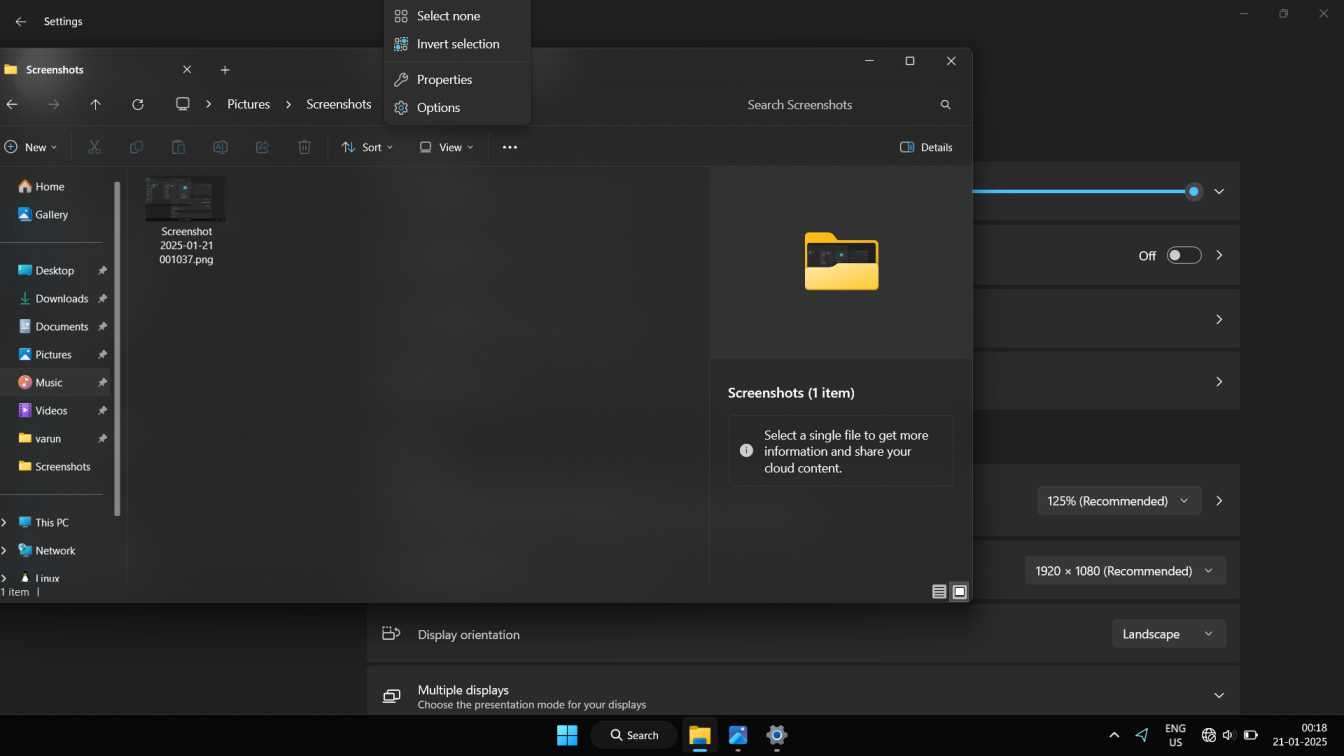1344x756 pixels.
Task: Expand This PC in navigation pane
Action: point(4,522)
